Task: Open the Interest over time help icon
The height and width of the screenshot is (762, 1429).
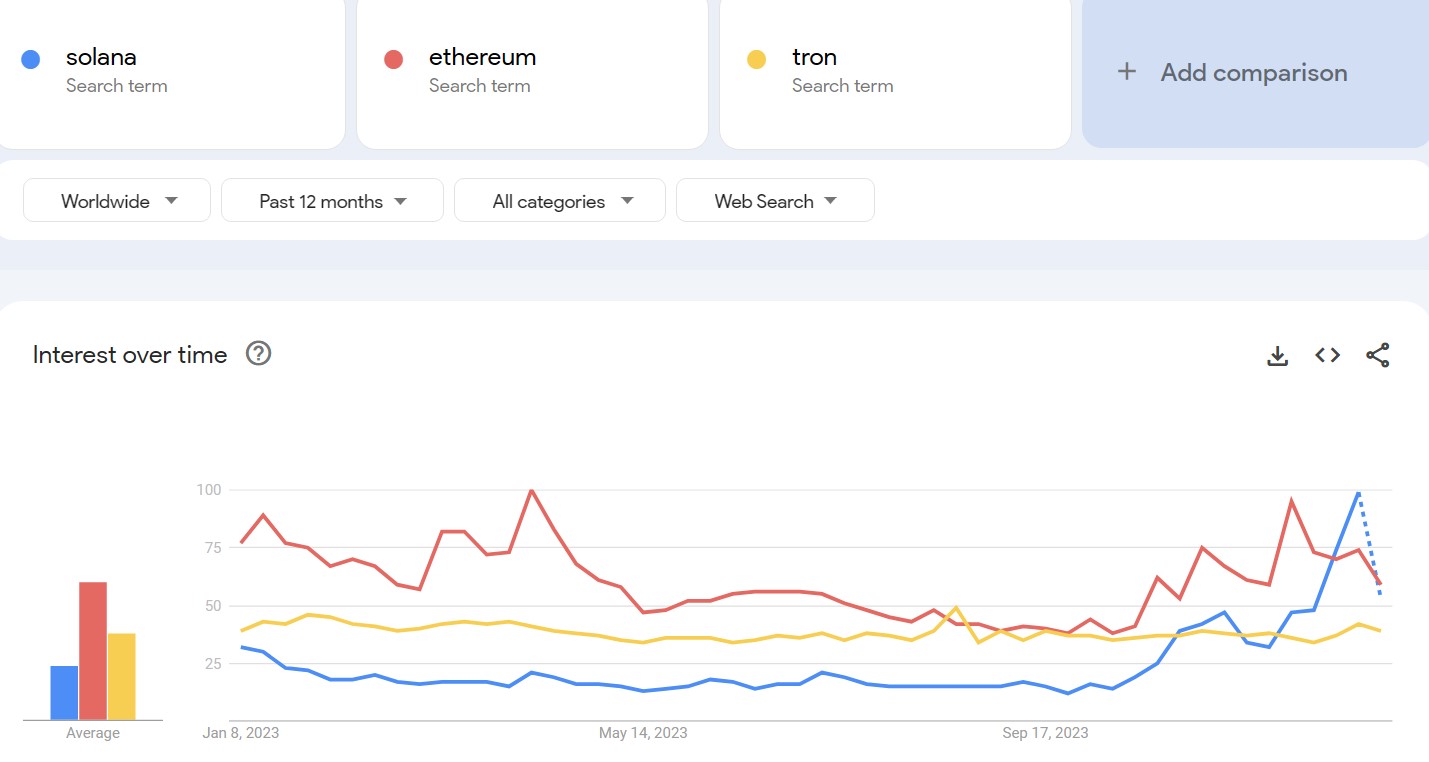Action: 259,353
